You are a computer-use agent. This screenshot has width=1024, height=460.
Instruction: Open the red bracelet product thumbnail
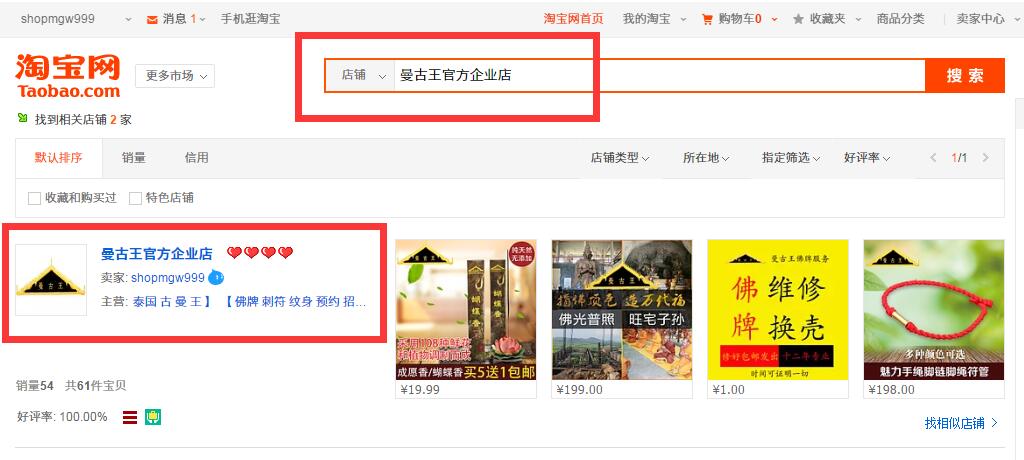coord(934,310)
